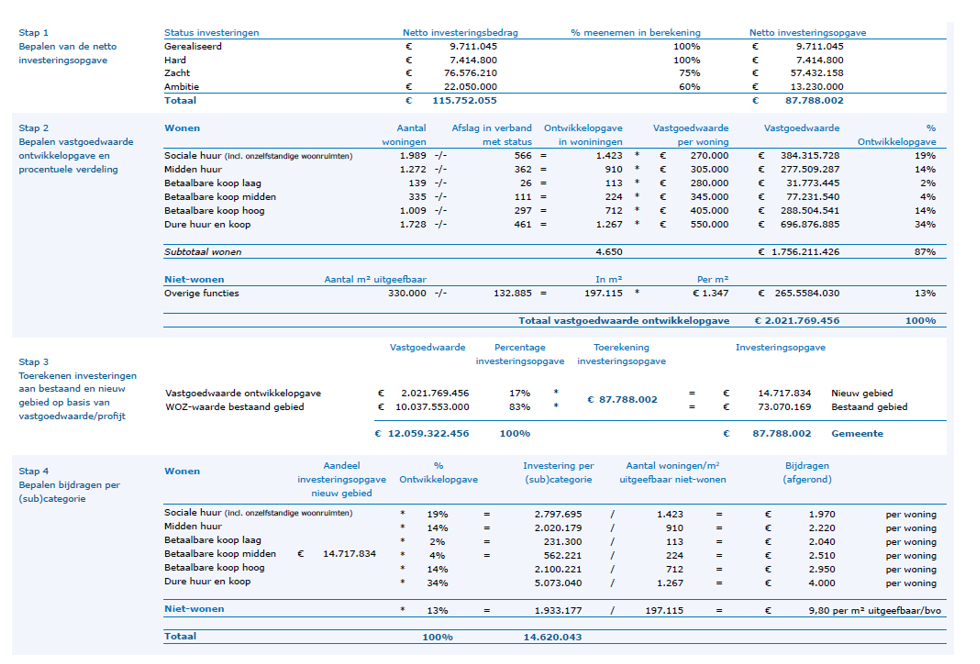Screen dimensions: 980x664
Task: Select the 550.000 vastgoedwaarde per woning cell
Action: pos(704,225)
